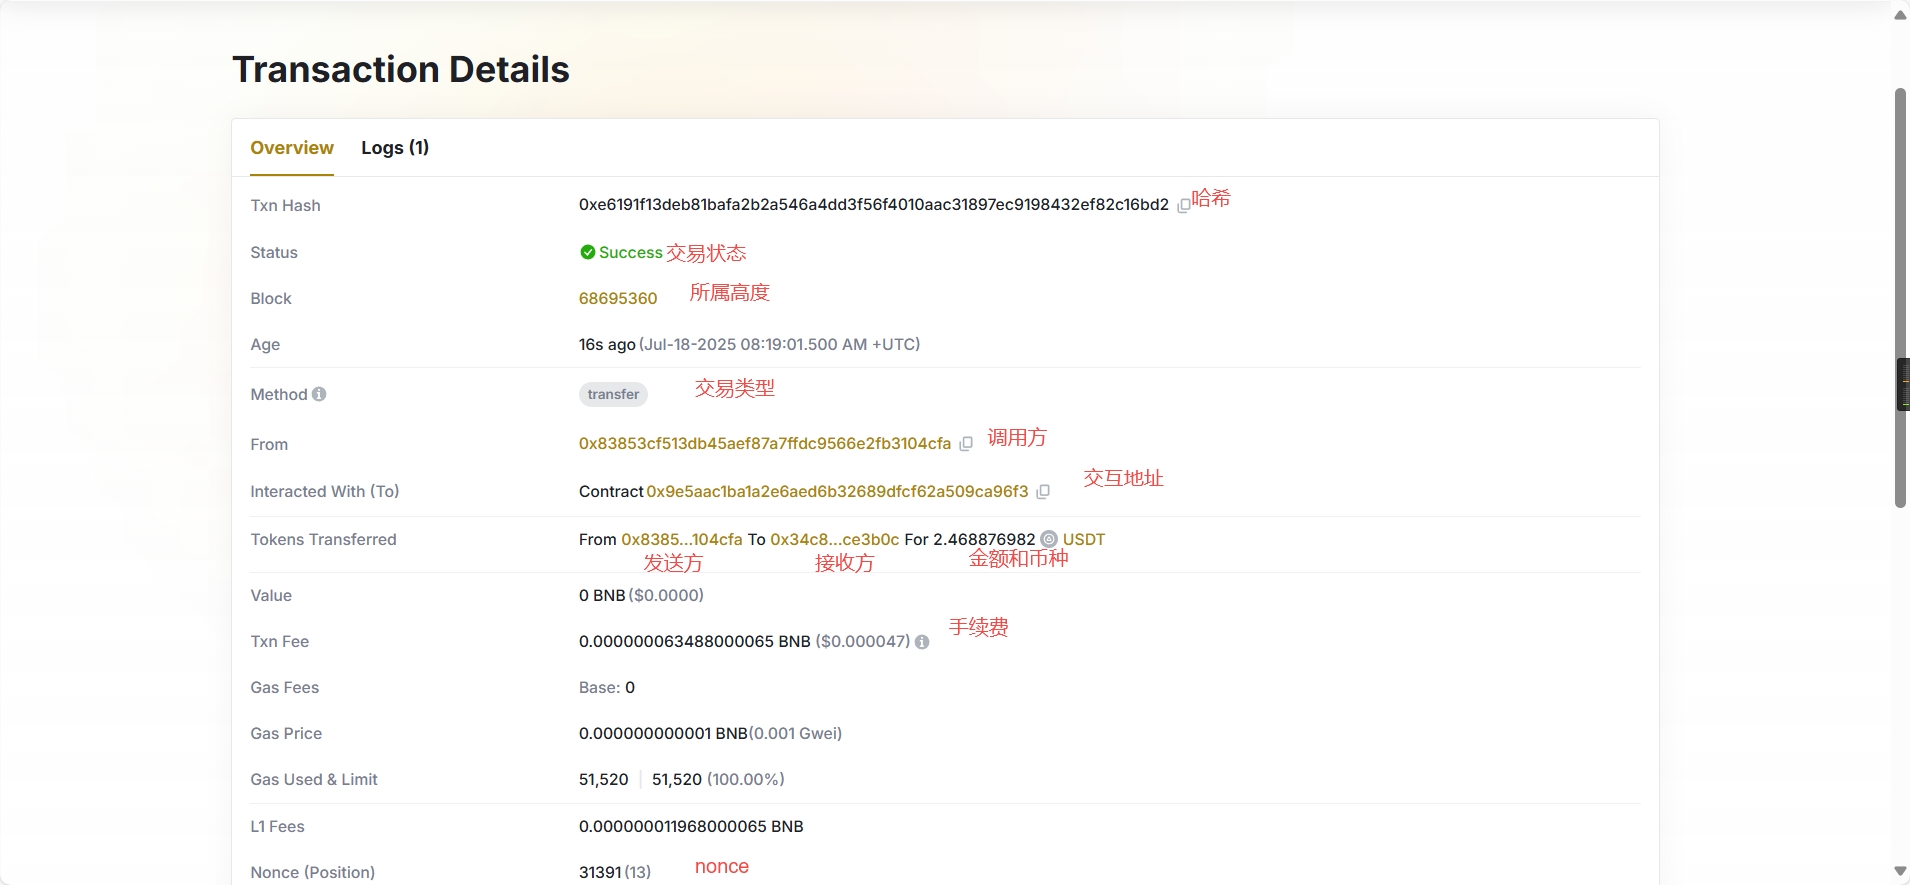The height and width of the screenshot is (885, 1910).
Task: Click the Method info icon
Action: 319,394
